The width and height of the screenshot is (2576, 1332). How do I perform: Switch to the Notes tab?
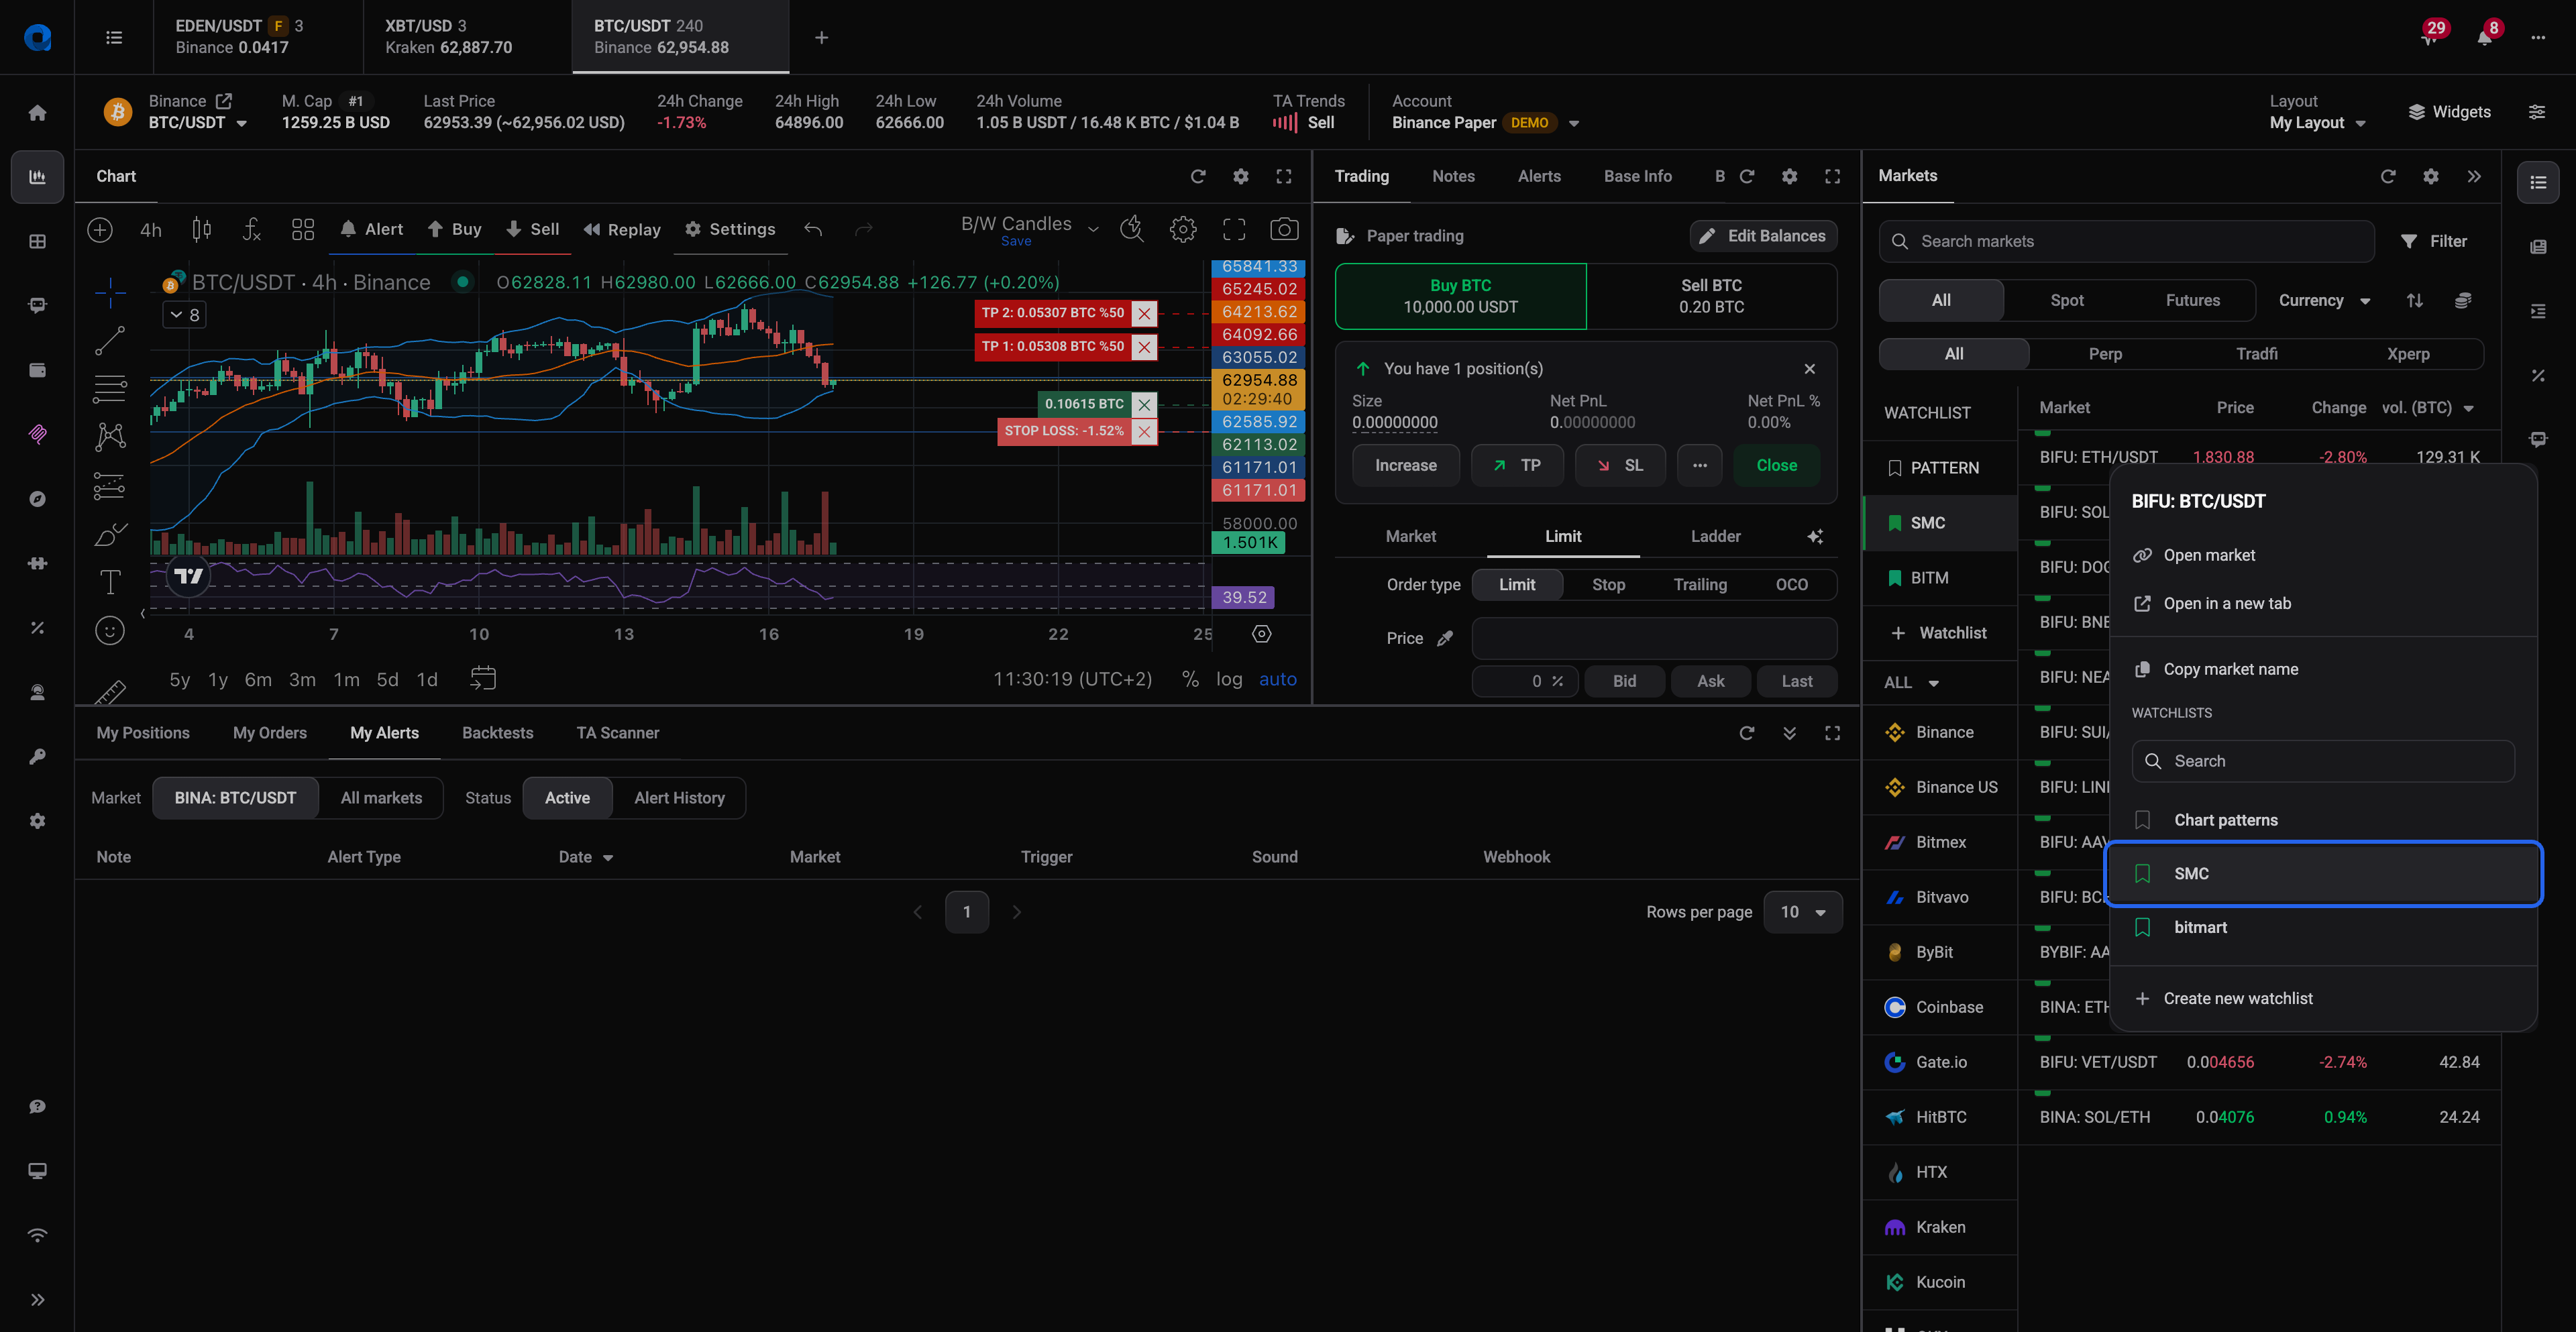[1453, 176]
